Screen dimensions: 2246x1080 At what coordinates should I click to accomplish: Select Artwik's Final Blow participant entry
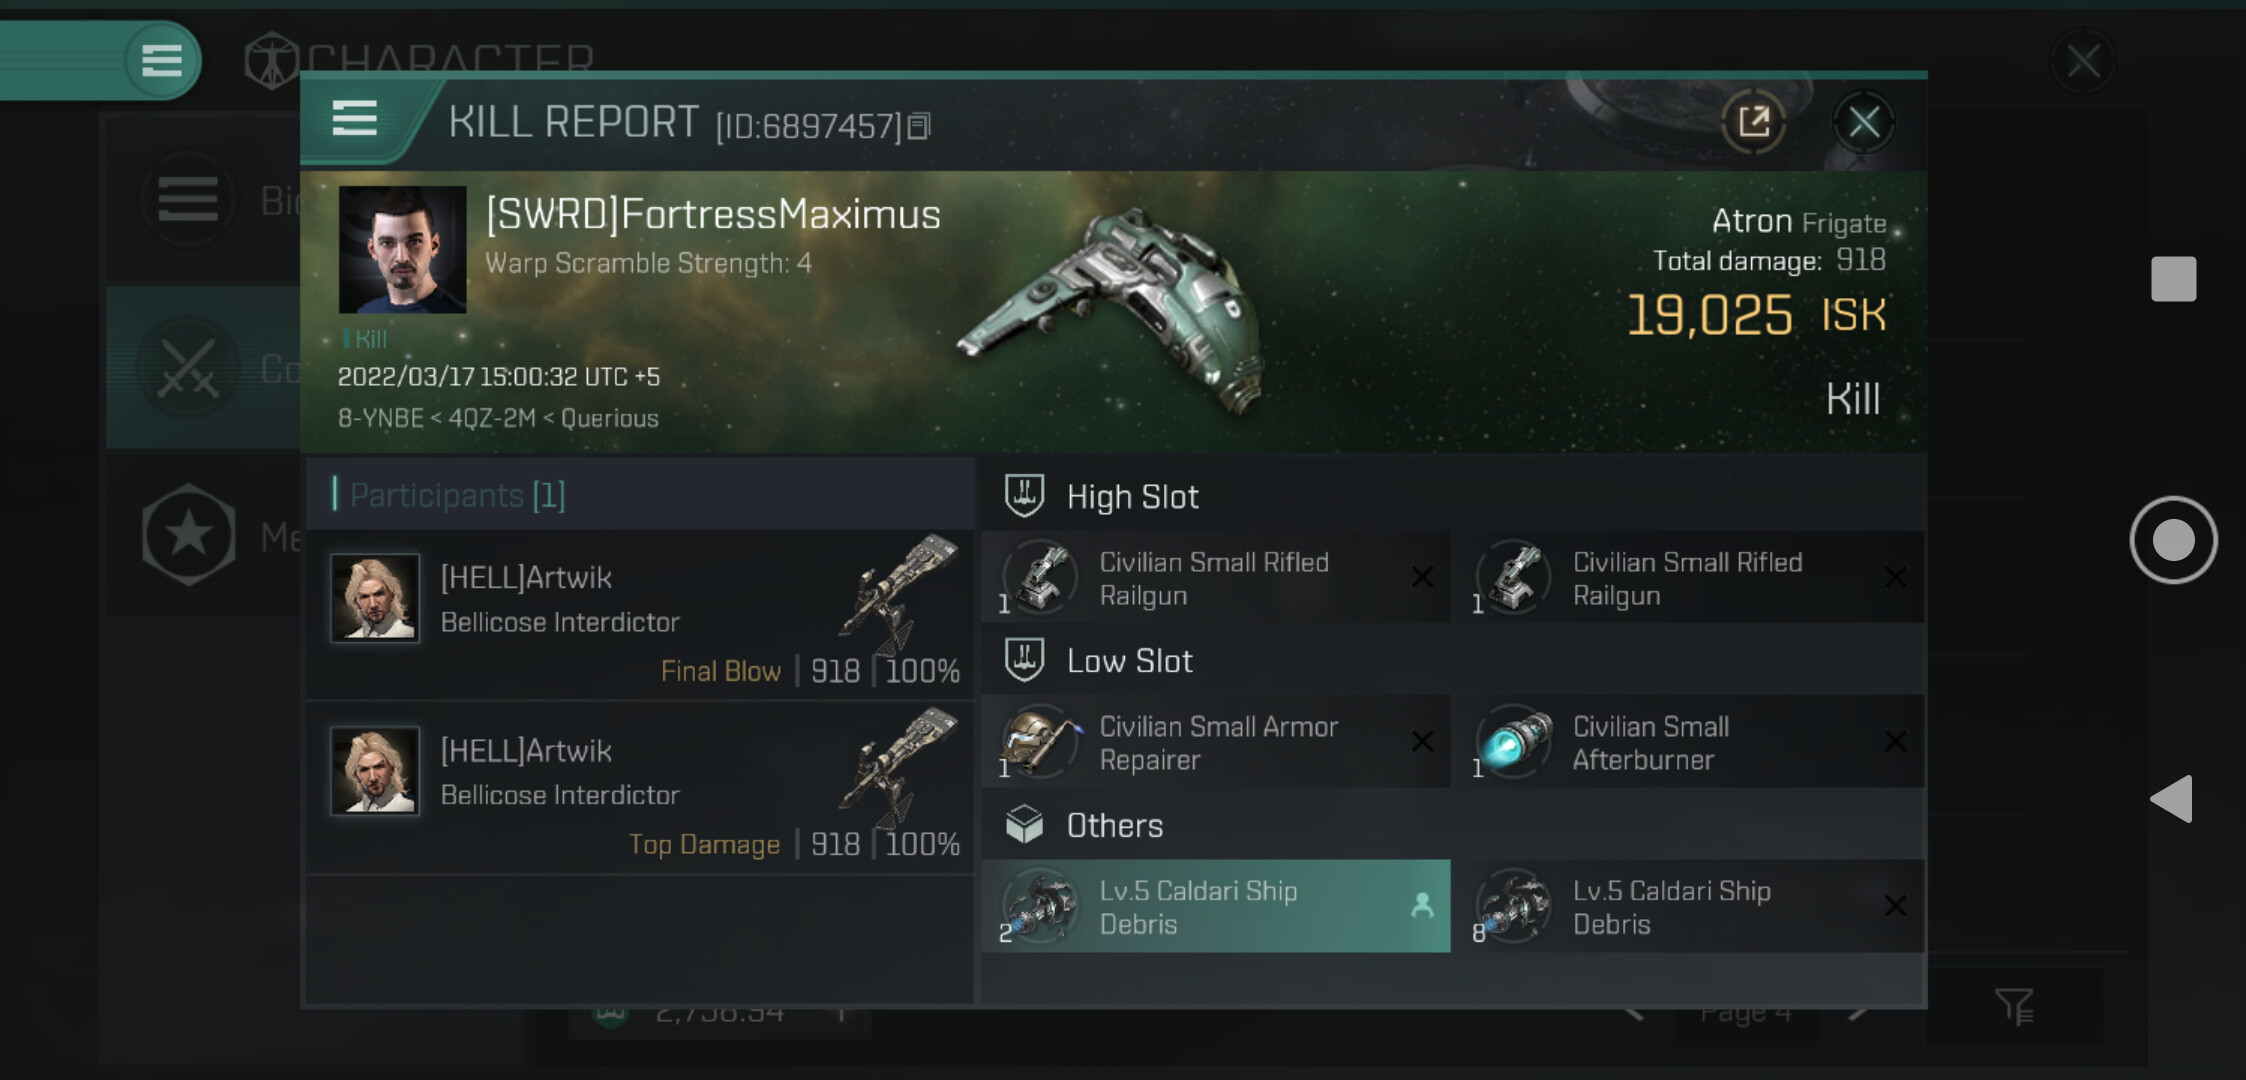[640, 615]
